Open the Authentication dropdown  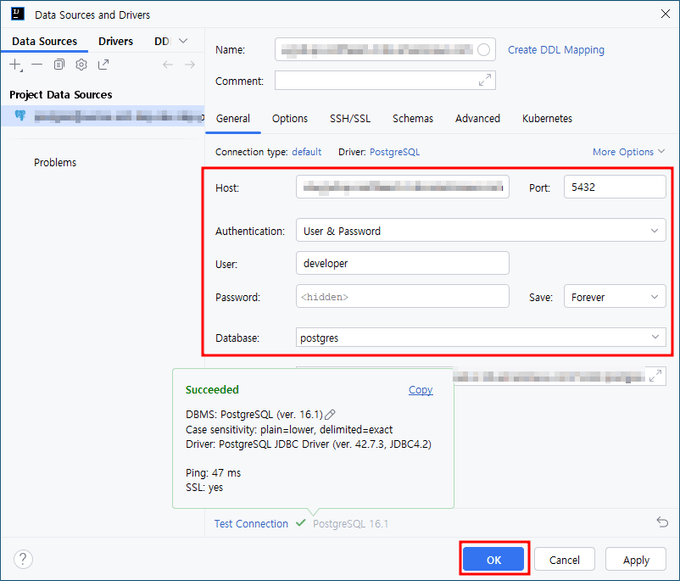480,231
